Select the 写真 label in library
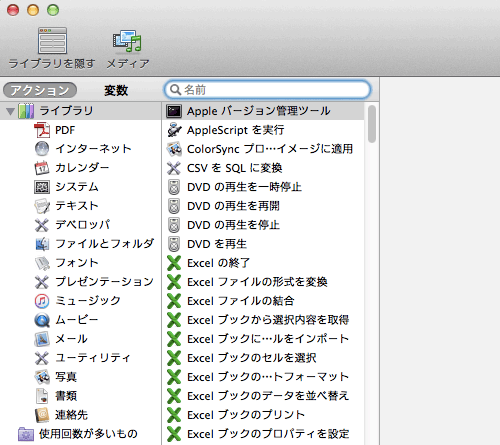The height and width of the screenshot is (445, 500). pos(66,377)
